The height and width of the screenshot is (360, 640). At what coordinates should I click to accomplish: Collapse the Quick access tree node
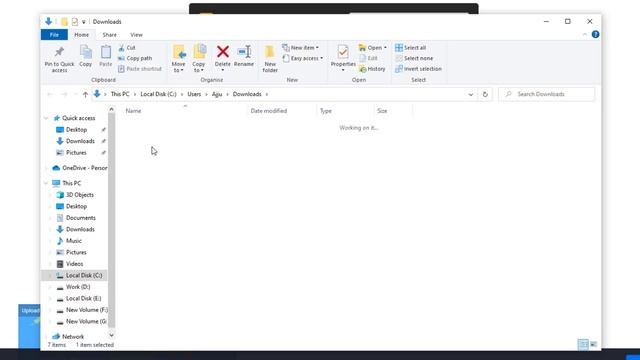(x=46, y=118)
